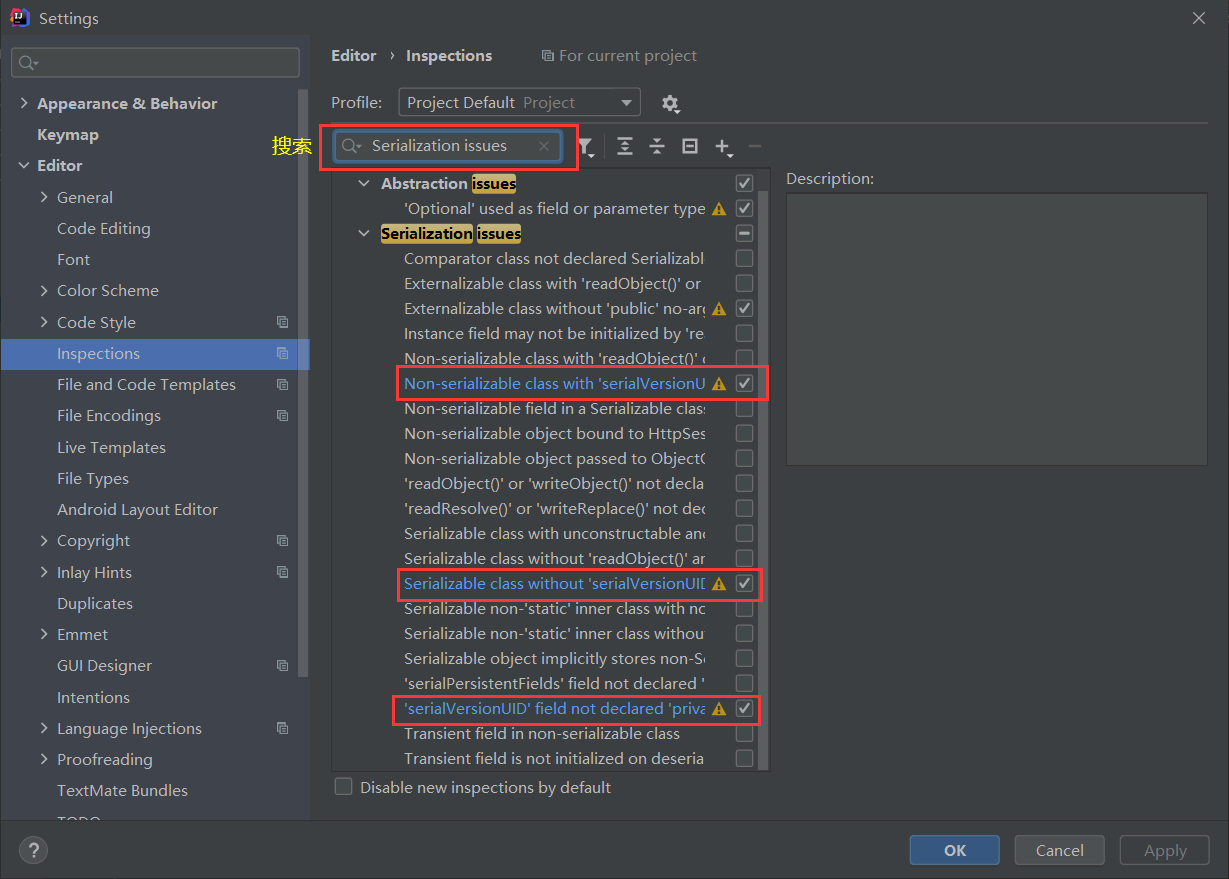Image resolution: width=1229 pixels, height=879 pixels.
Task: Enable Comparator class not declared Serializable checkbox
Action: pos(744,258)
